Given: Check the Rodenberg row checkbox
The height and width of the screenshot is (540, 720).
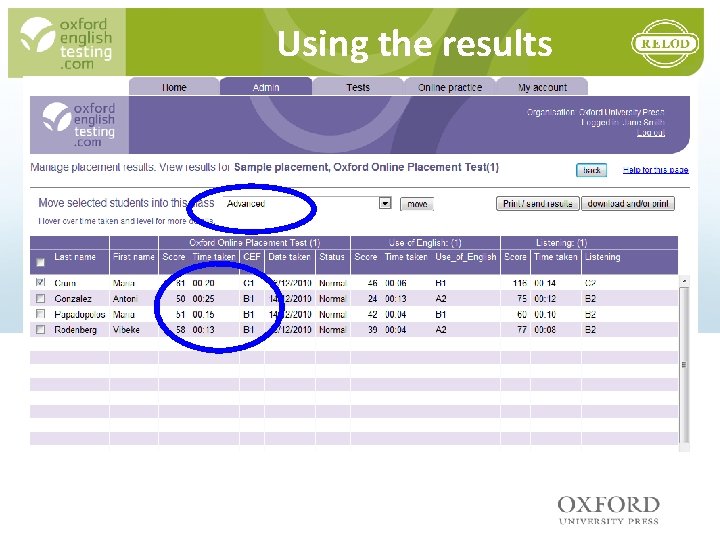Looking at the screenshot, I should 40,329.
